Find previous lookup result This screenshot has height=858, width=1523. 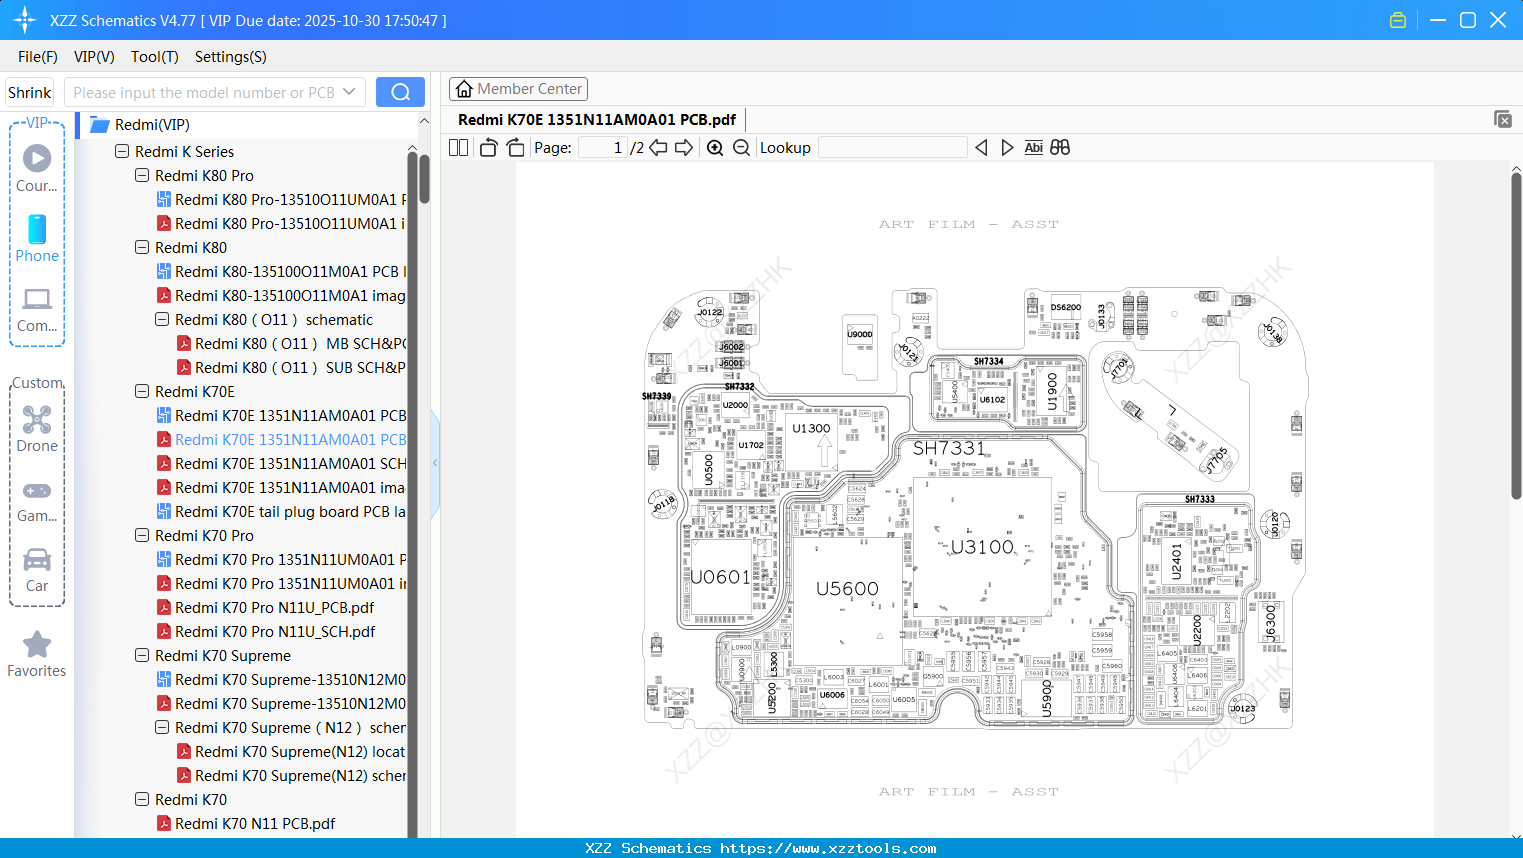click(981, 147)
